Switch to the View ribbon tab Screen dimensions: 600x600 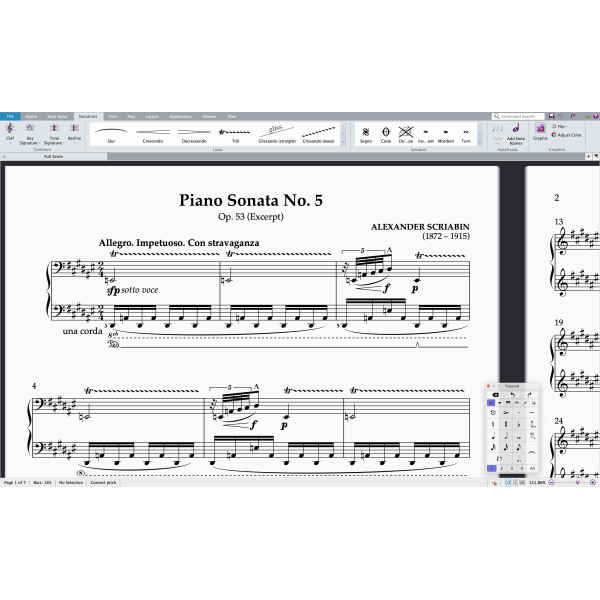(x=232, y=116)
